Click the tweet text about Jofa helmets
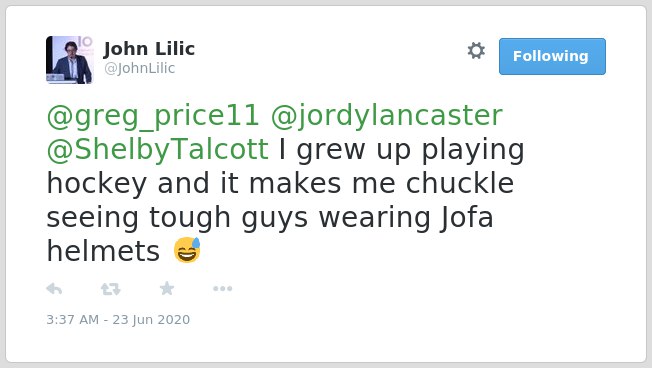Viewport: 652px width, 368px height. click(286, 184)
